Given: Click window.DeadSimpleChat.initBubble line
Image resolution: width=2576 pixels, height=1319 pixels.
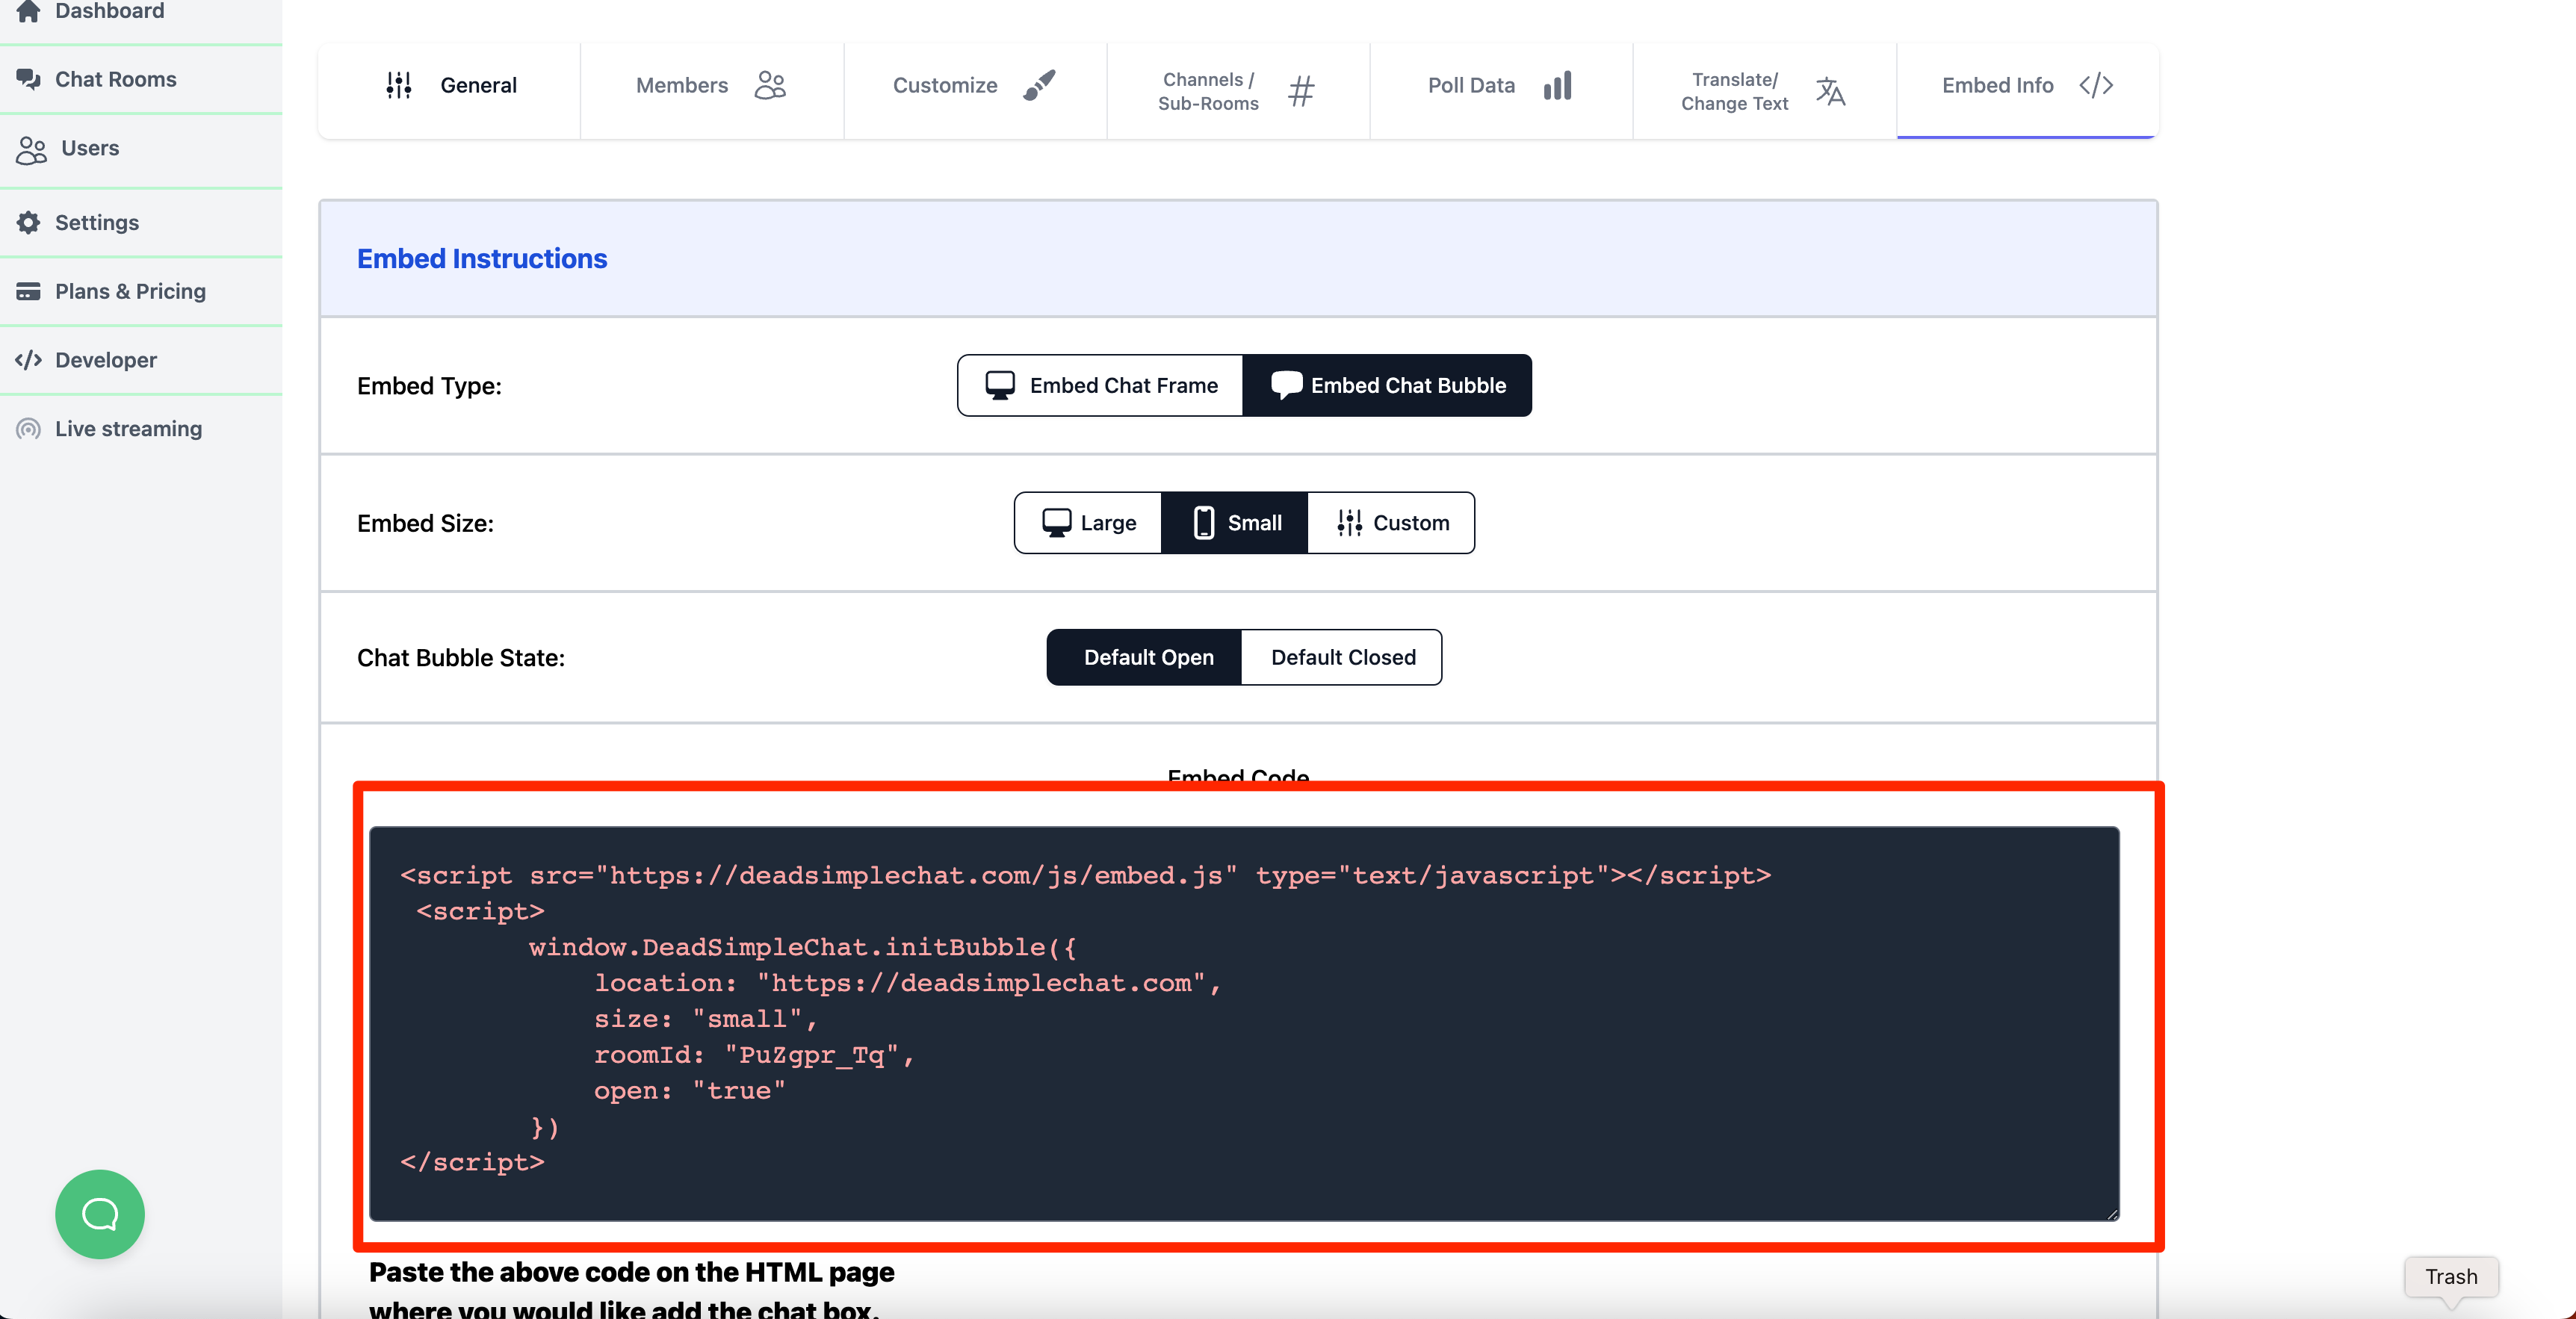Looking at the screenshot, I should pyautogui.click(x=803, y=948).
